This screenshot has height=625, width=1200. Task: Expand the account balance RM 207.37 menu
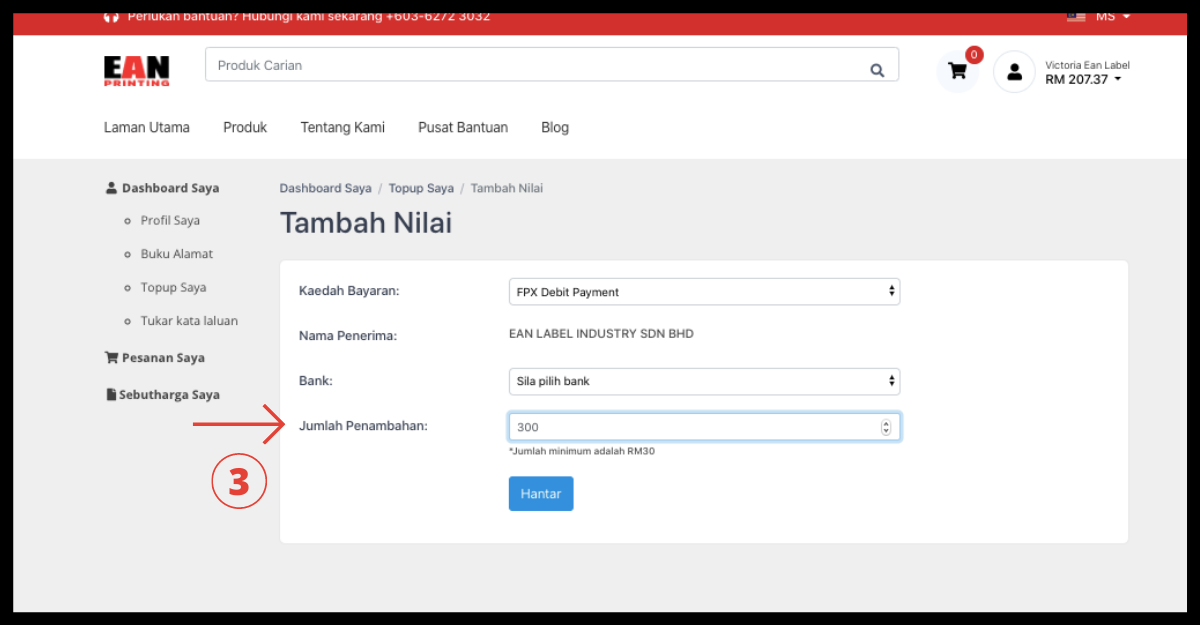(x=1083, y=80)
